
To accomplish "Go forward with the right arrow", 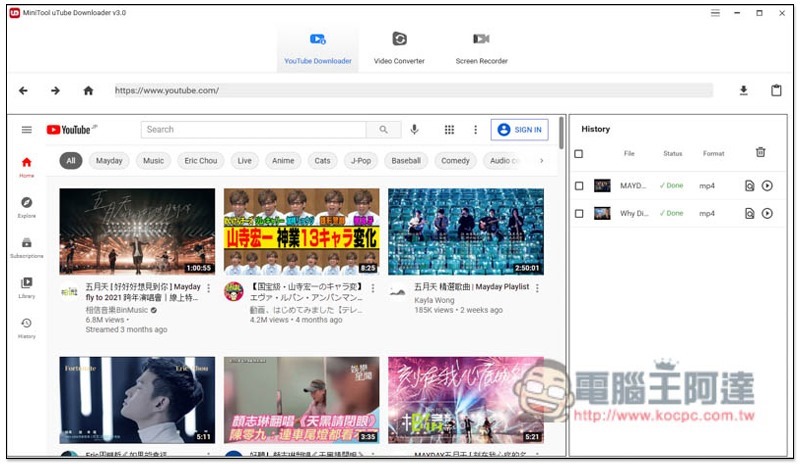I will (x=55, y=91).
